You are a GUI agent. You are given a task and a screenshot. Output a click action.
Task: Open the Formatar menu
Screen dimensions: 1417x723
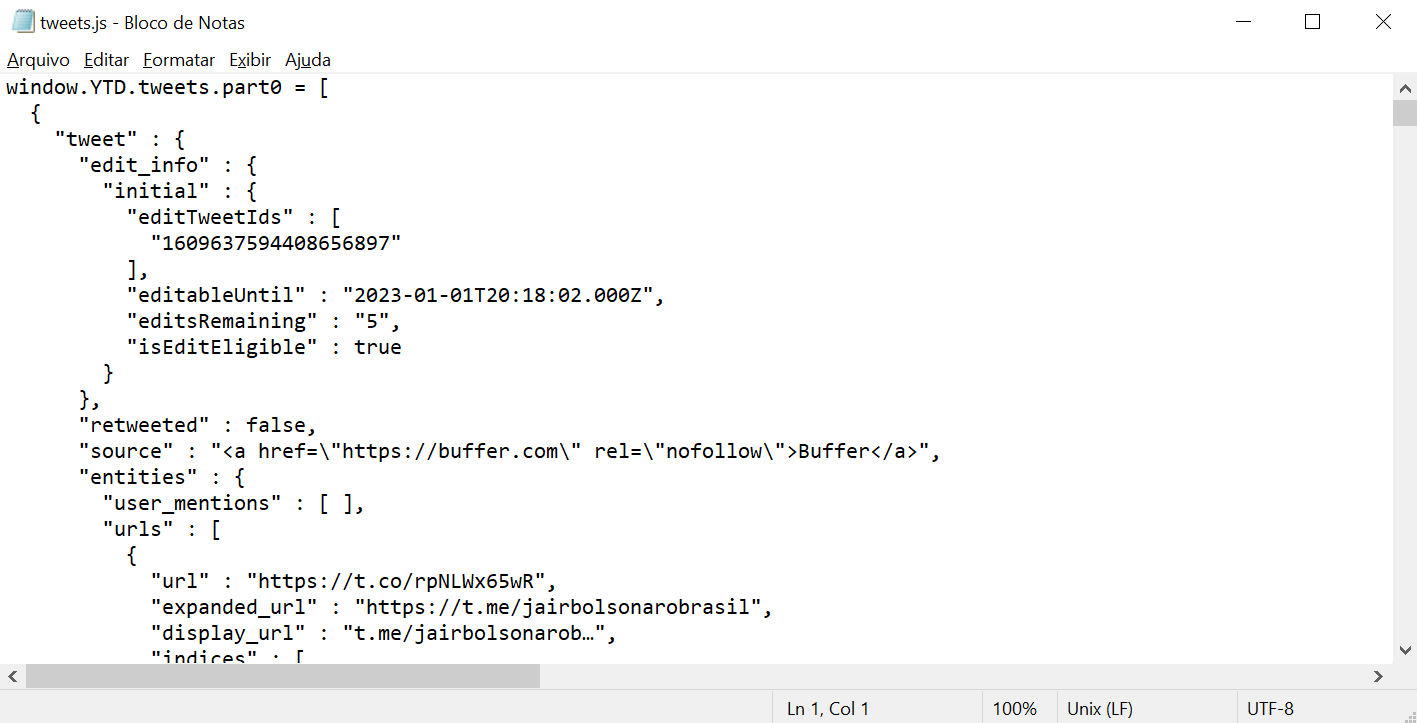point(178,60)
